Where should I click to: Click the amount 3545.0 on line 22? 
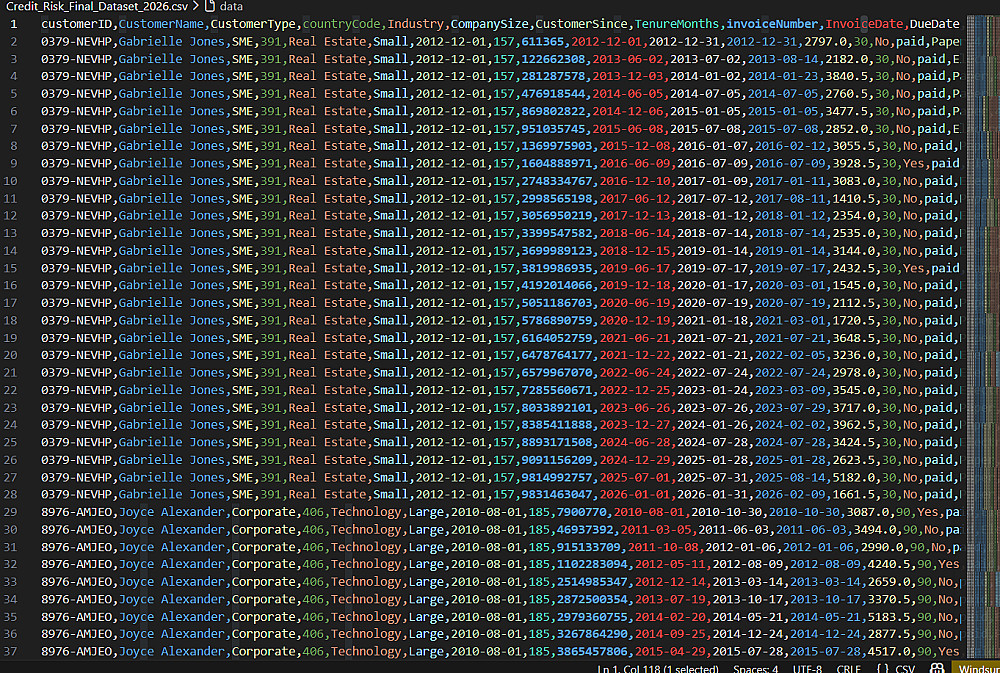pos(853,390)
